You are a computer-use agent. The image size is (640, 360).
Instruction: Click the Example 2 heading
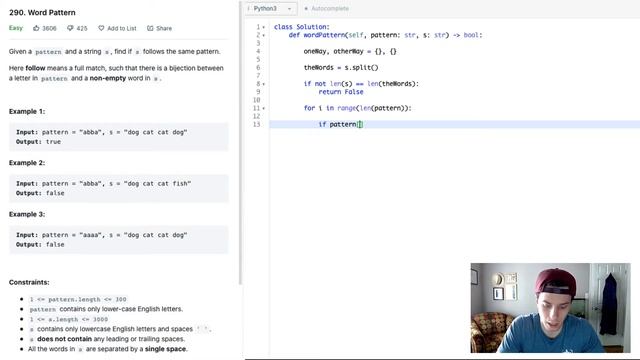pos(27,163)
